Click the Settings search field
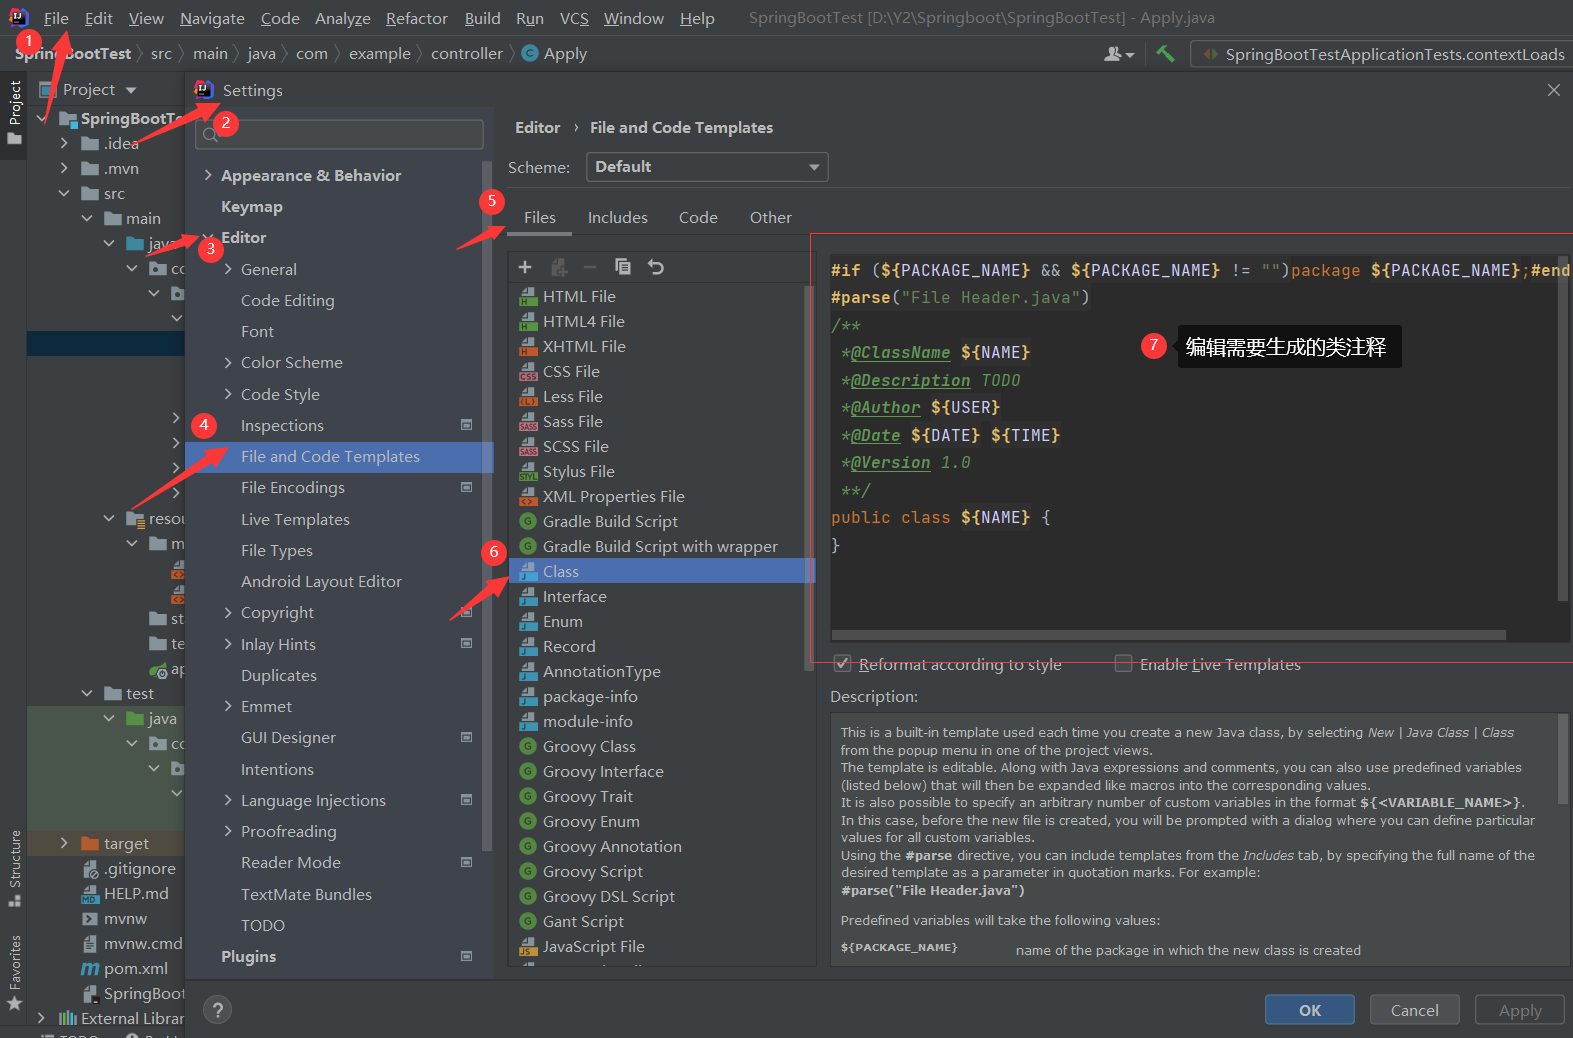 pos(339,134)
